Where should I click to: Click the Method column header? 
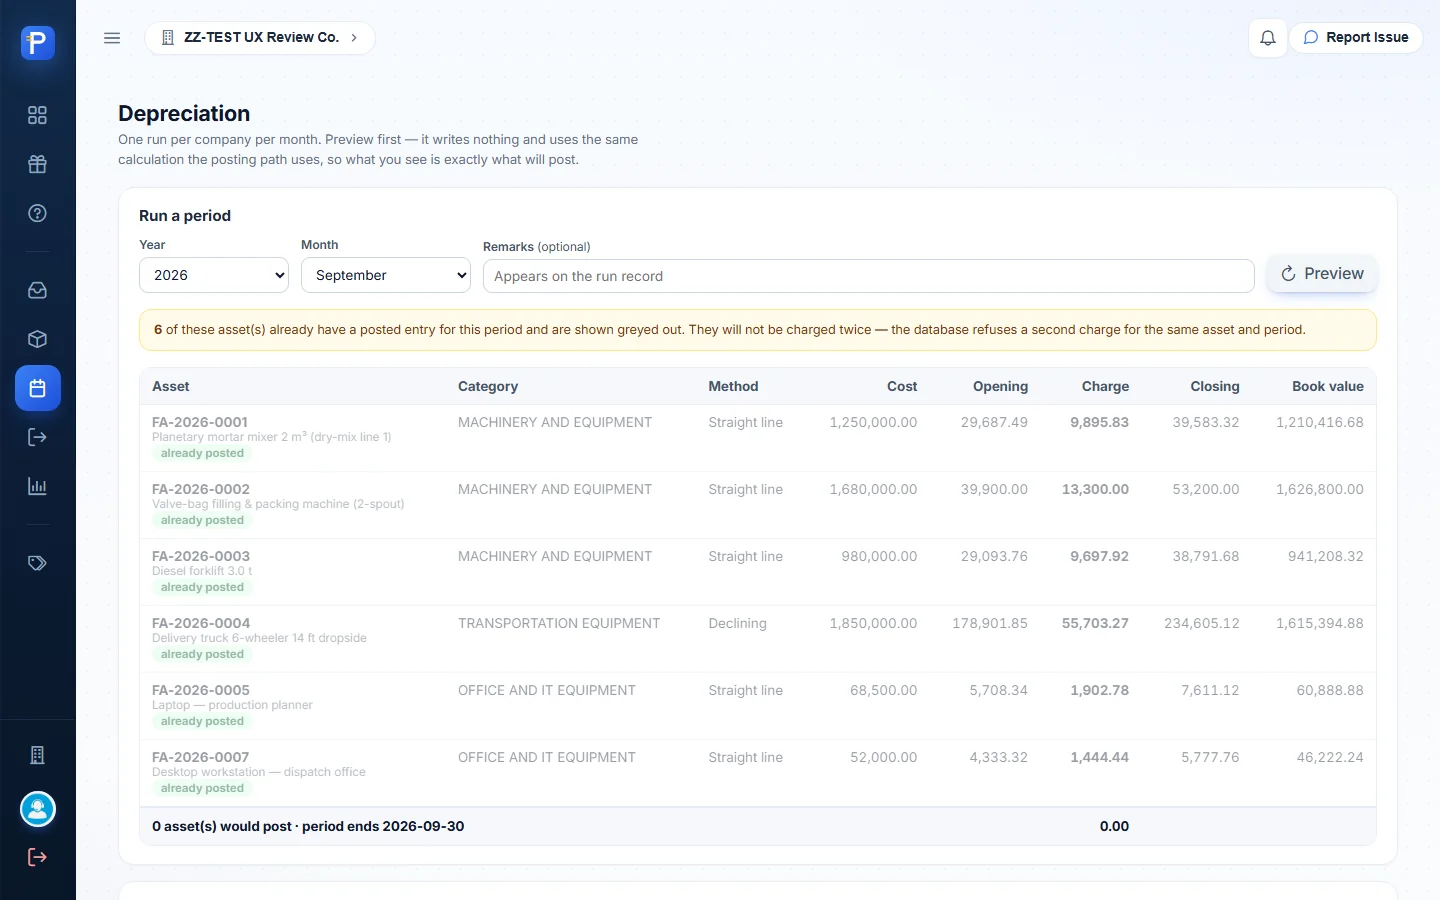point(733,386)
